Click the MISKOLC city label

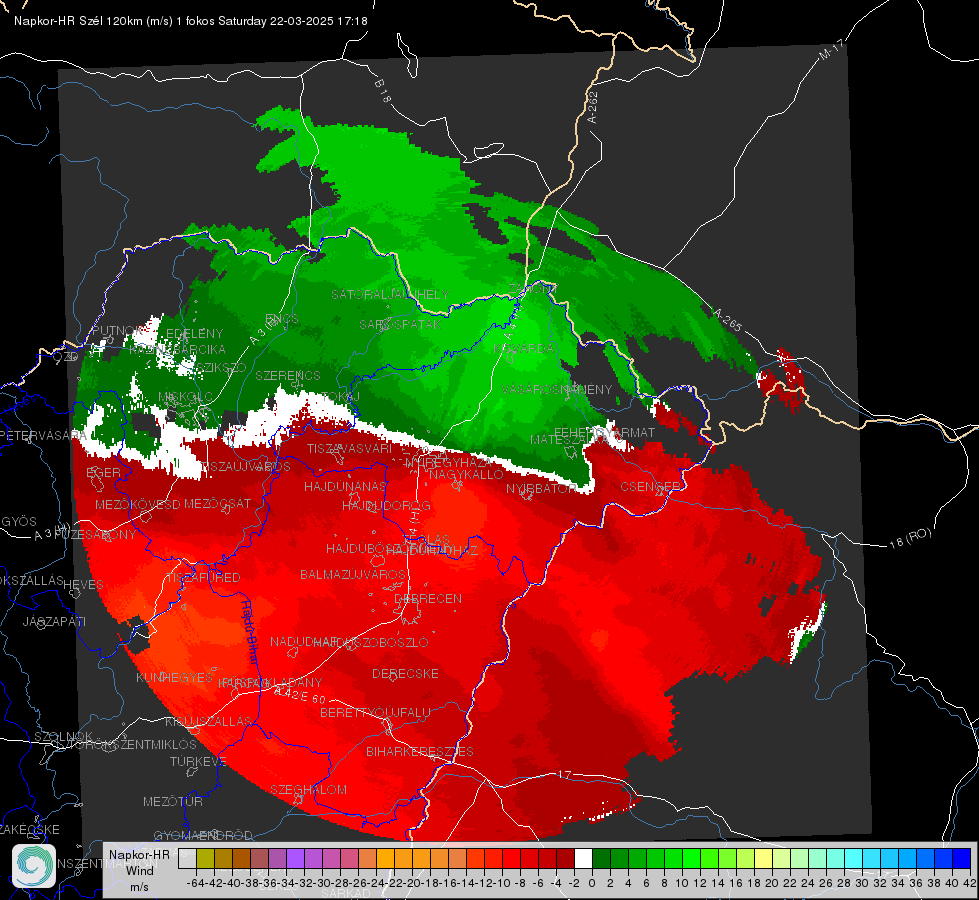pos(185,397)
